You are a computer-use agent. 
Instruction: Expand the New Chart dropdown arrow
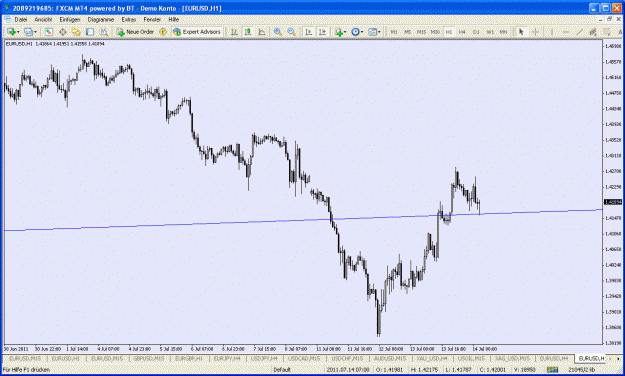(x=18, y=32)
